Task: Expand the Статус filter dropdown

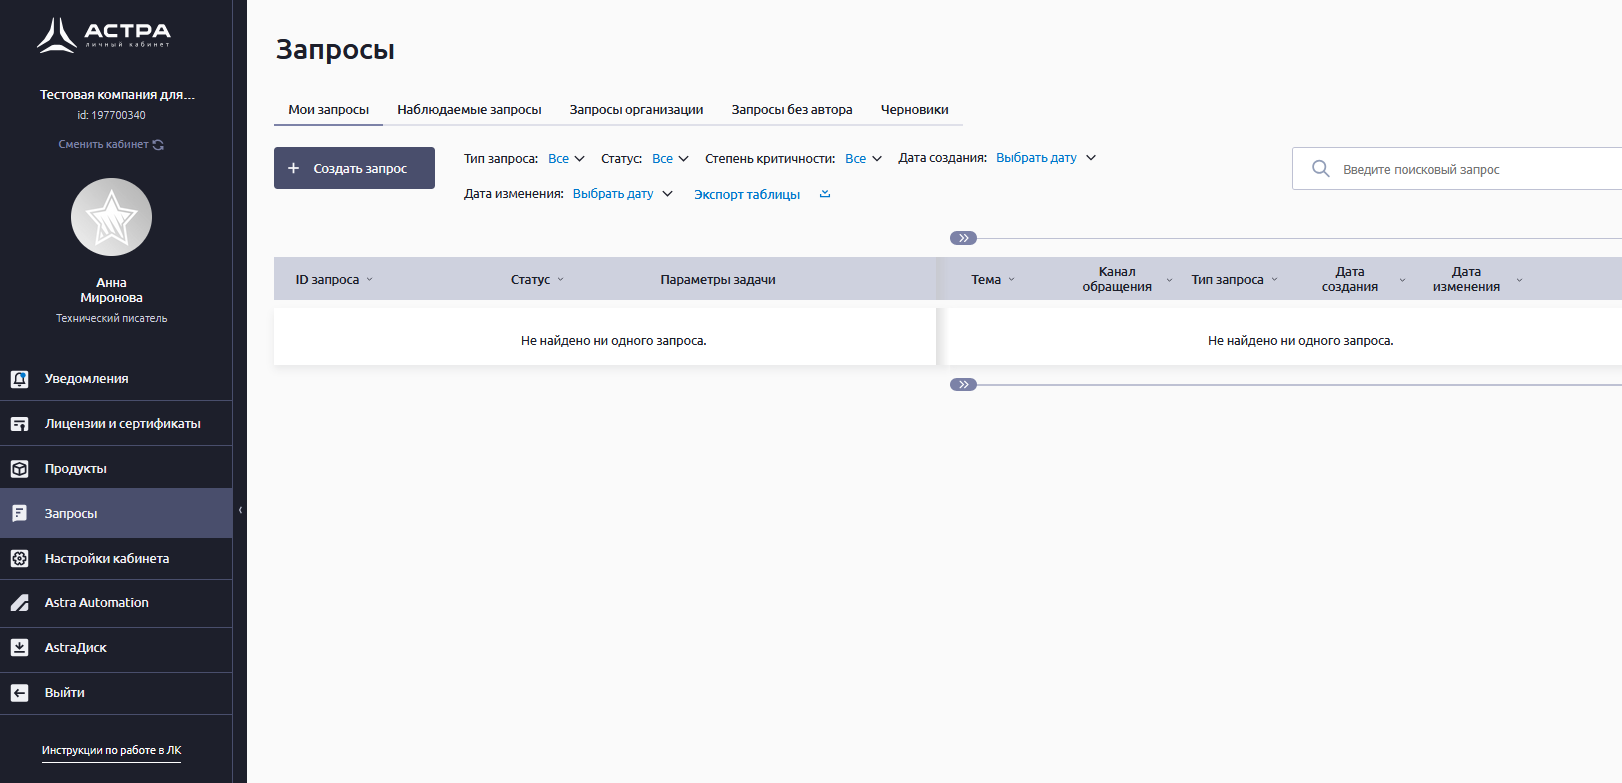Action: coord(670,159)
